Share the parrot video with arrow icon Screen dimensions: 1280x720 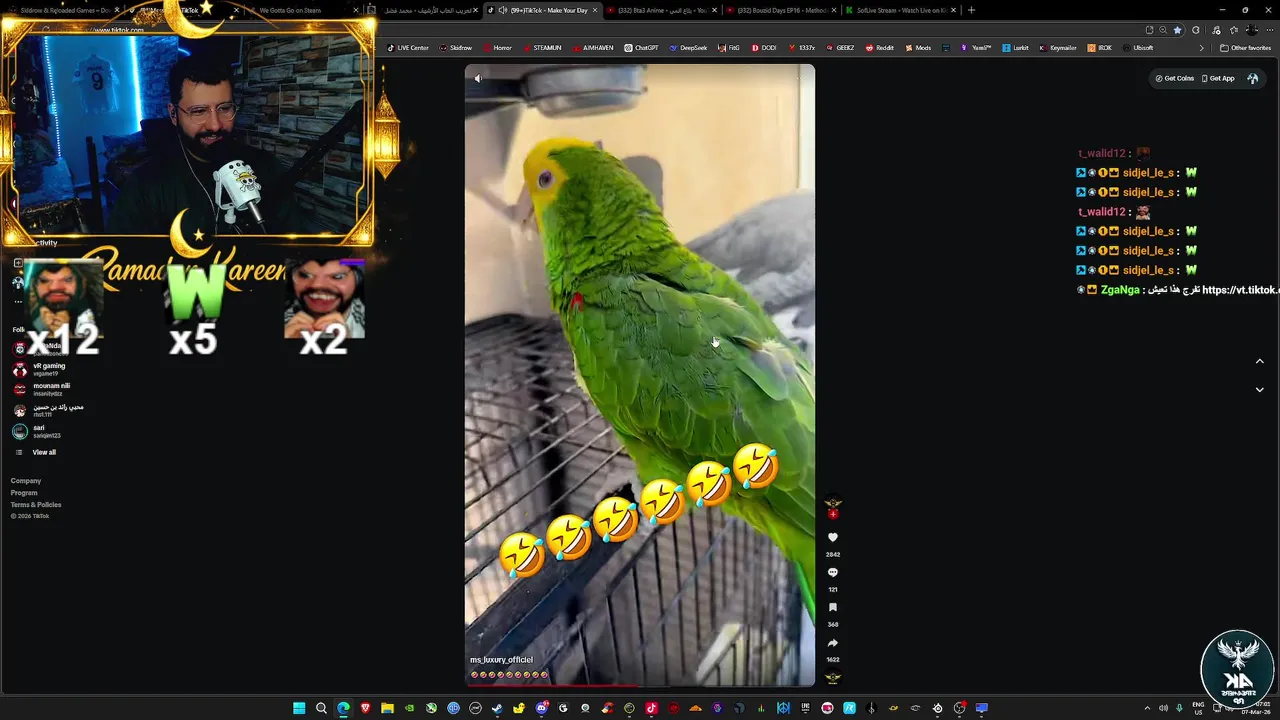click(833, 643)
